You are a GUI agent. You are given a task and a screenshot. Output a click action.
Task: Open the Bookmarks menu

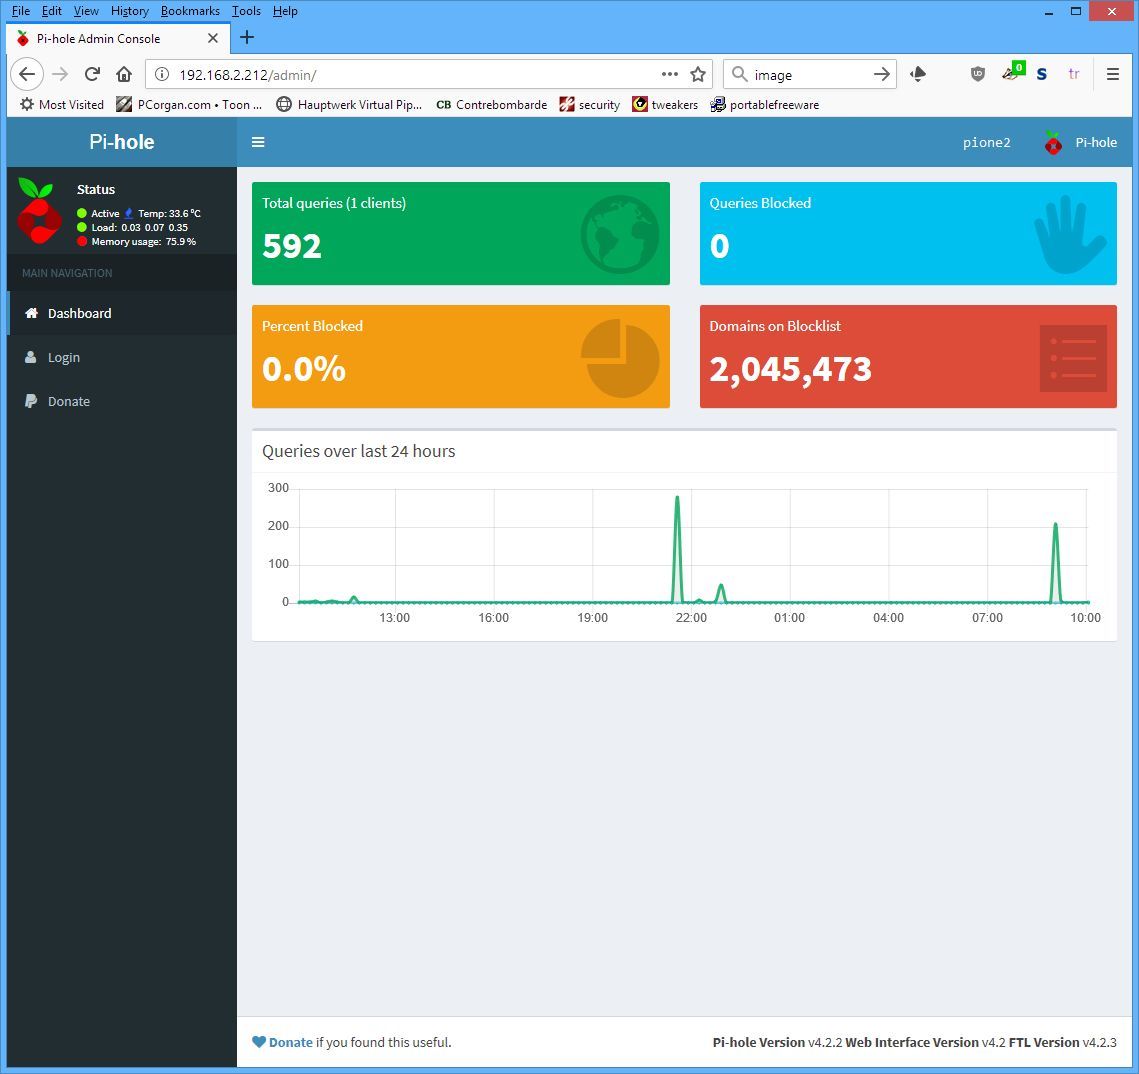190,11
